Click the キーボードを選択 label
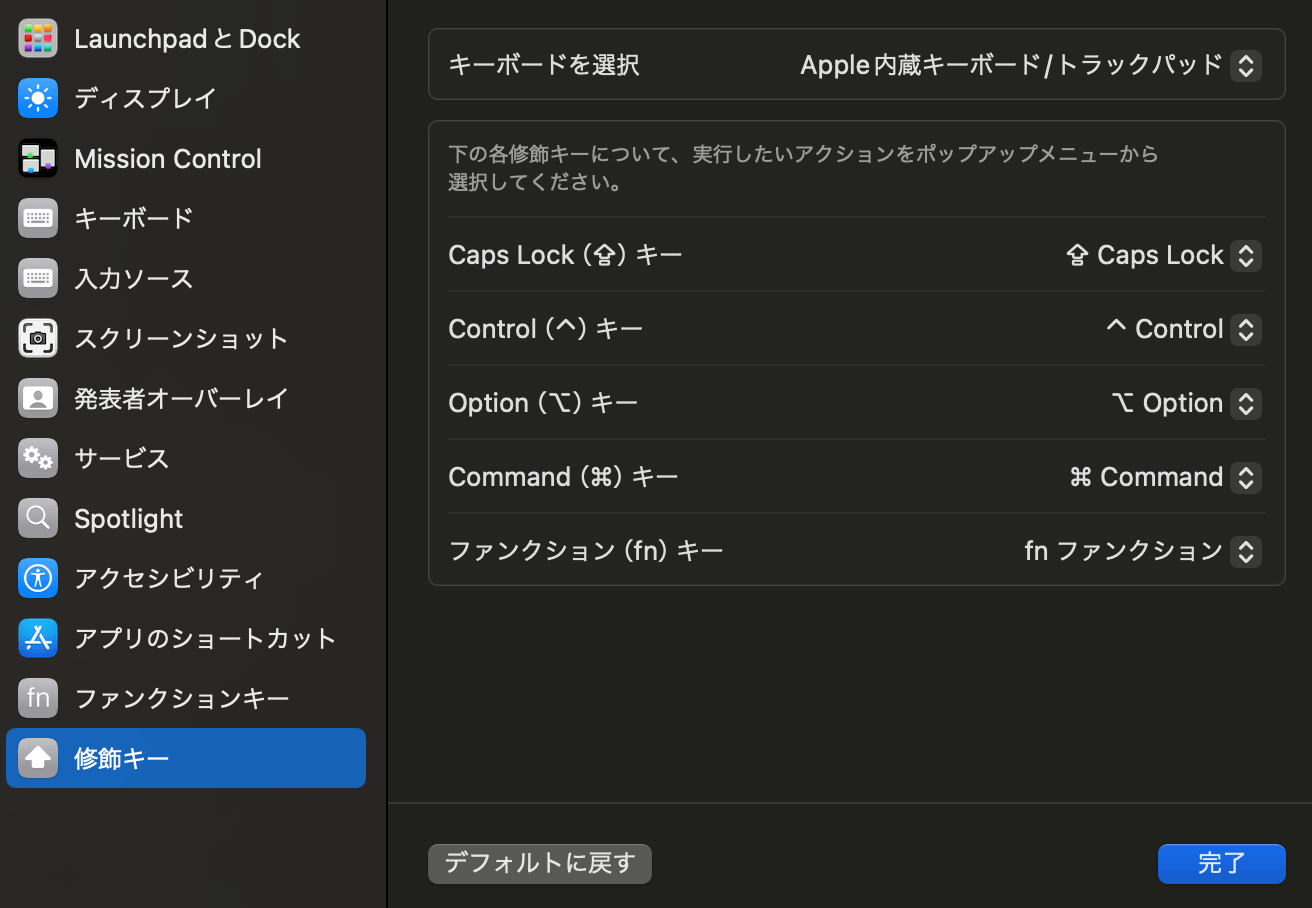Image resolution: width=1312 pixels, height=908 pixels. [544, 66]
